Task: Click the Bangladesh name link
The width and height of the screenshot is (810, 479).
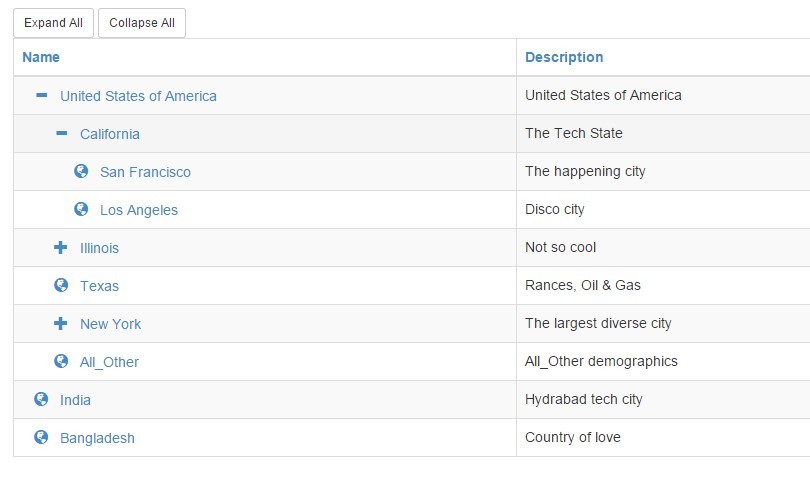Action: click(x=97, y=438)
